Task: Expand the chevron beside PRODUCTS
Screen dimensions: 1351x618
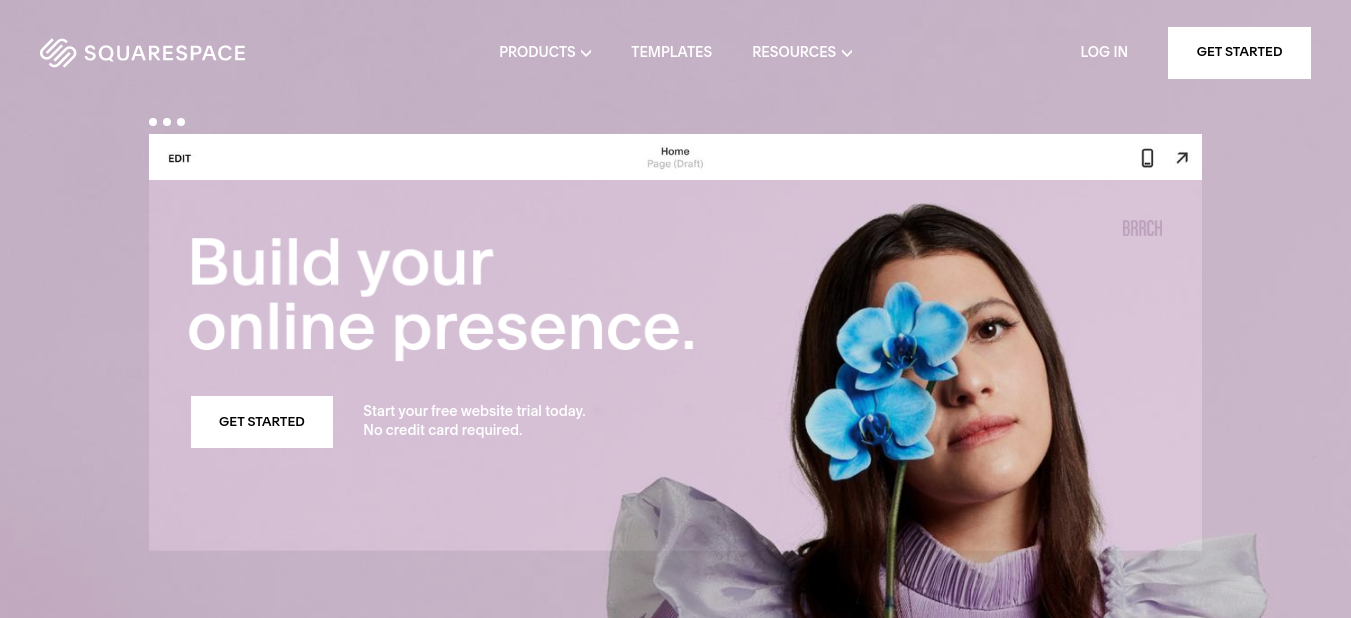Action: pos(586,53)
